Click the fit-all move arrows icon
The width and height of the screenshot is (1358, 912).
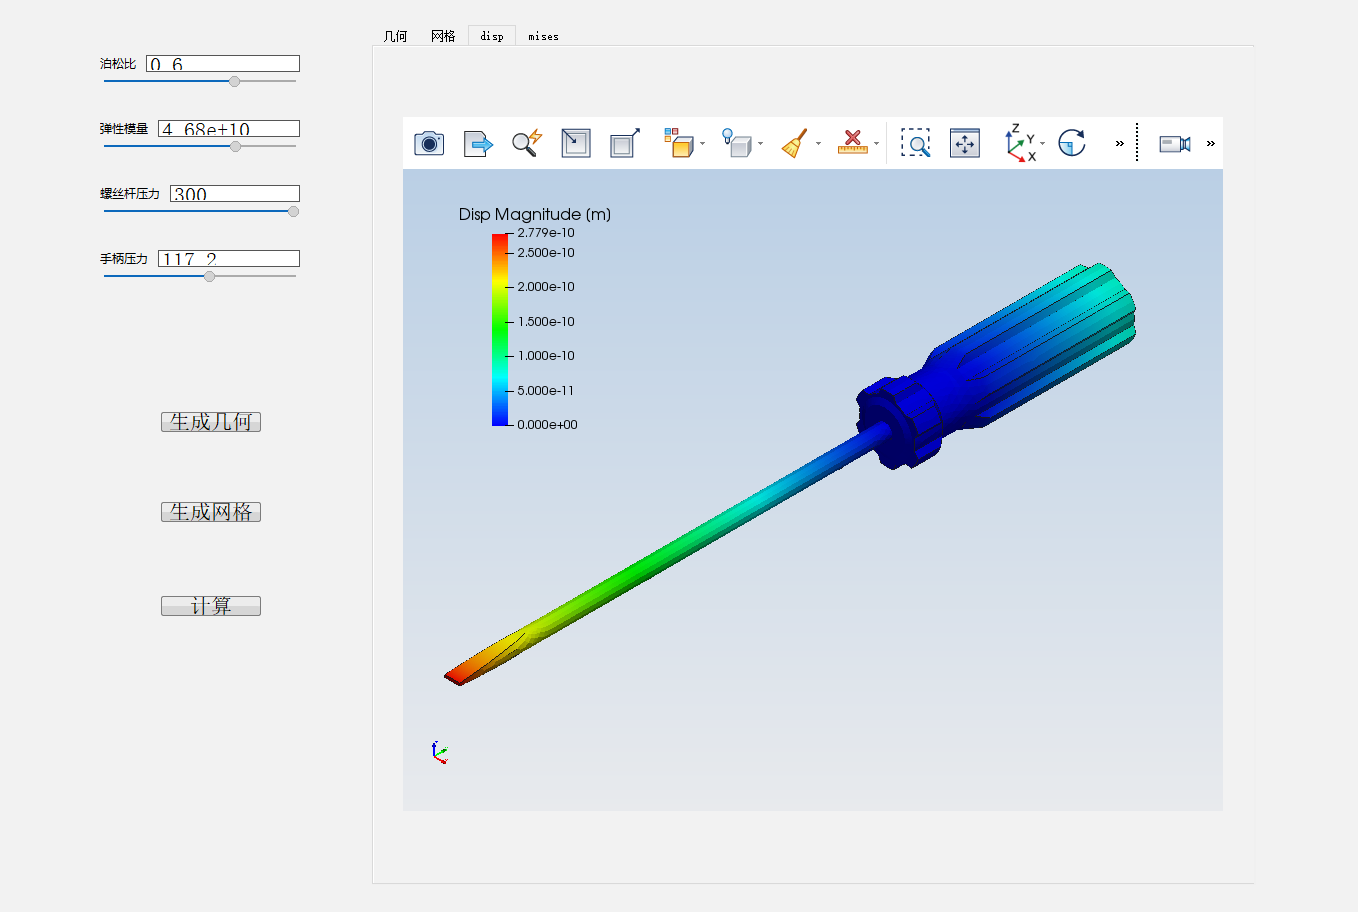(965, 143)
